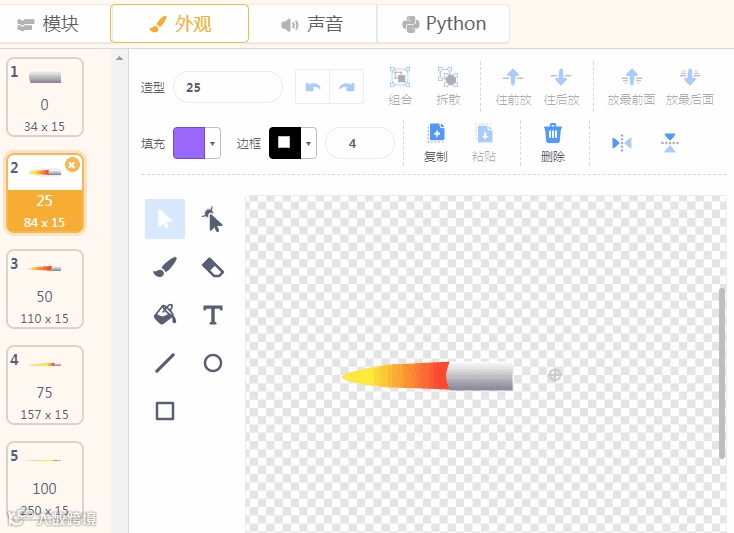The height and width of the screenshot is (533, 734).
Task: Click the black outline color swatch
Action: [x=285, y=143]
